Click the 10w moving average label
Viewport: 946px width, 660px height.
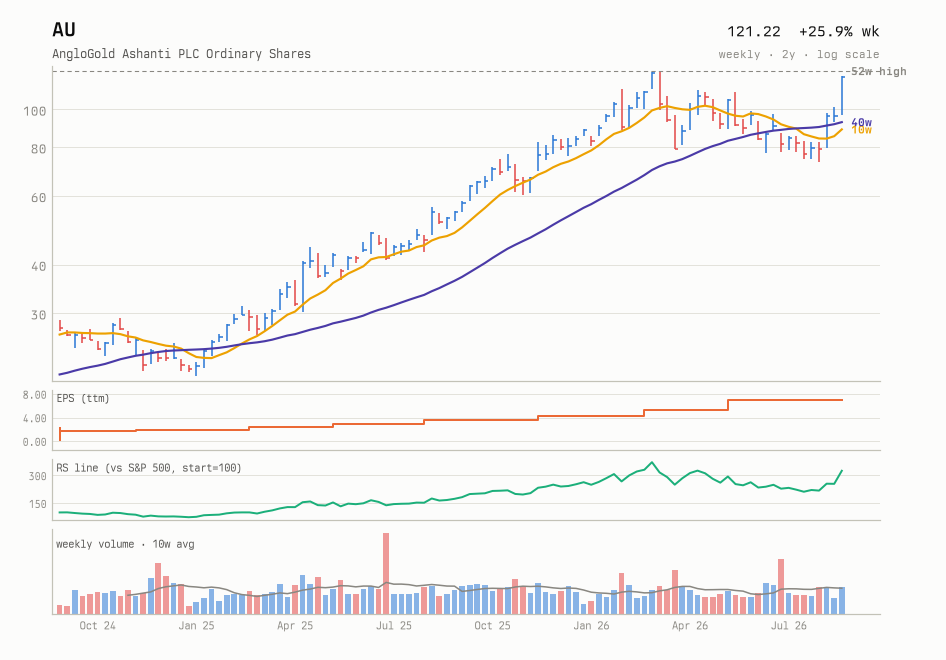coord(861,130)
